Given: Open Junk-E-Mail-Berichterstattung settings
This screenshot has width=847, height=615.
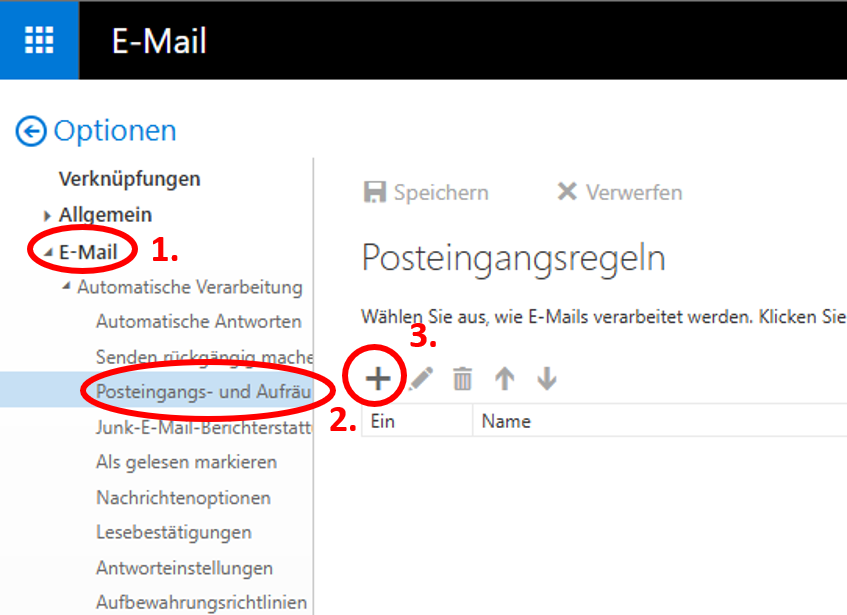Looking at the screenshot, I should click(204, 427).
